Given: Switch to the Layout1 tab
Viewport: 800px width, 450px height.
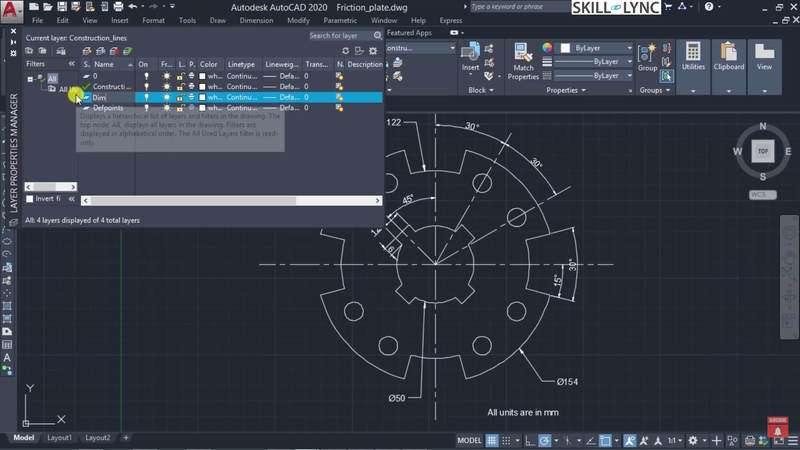Looking at the screenshot, I should pos(59,438).
